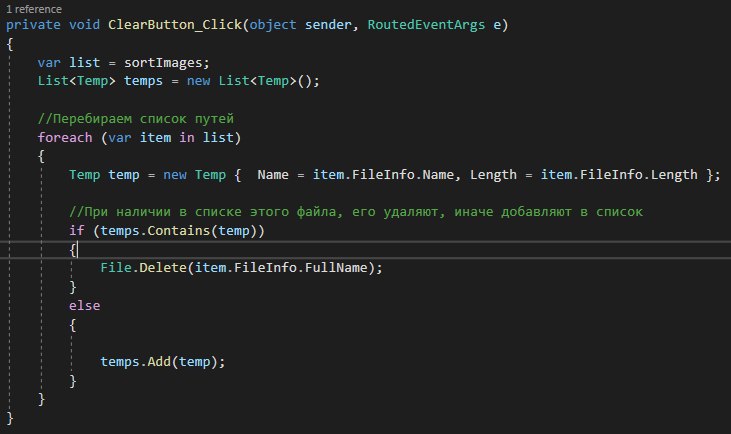The width and height of the screenshot is (731, 434).
Task: Click 'var list' declaration
Action: point(69,62)
